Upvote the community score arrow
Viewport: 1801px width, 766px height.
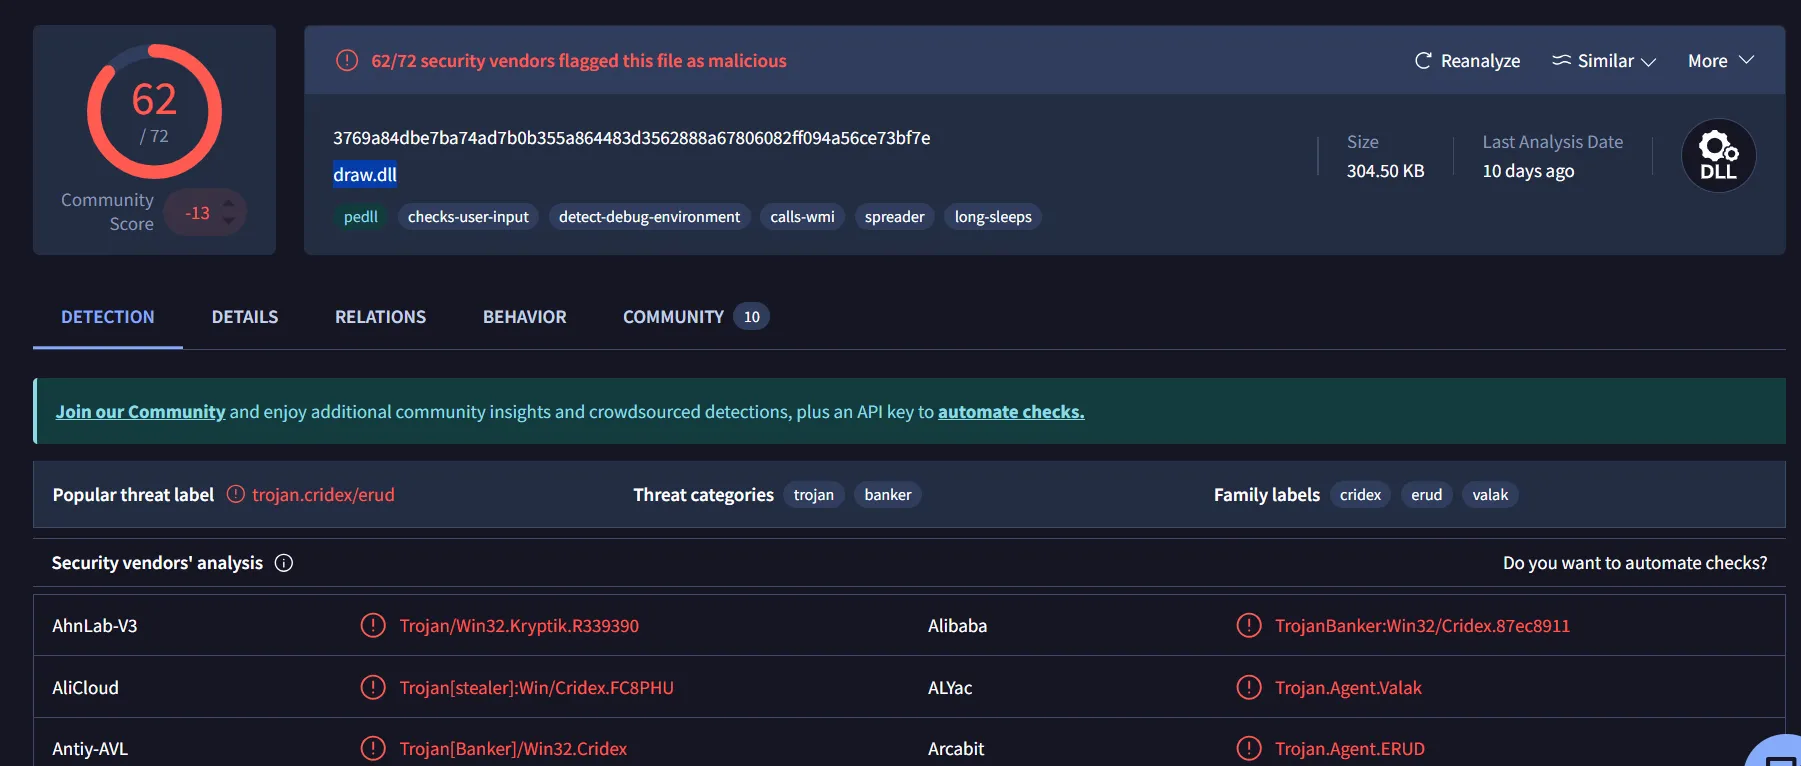(229, 204)
